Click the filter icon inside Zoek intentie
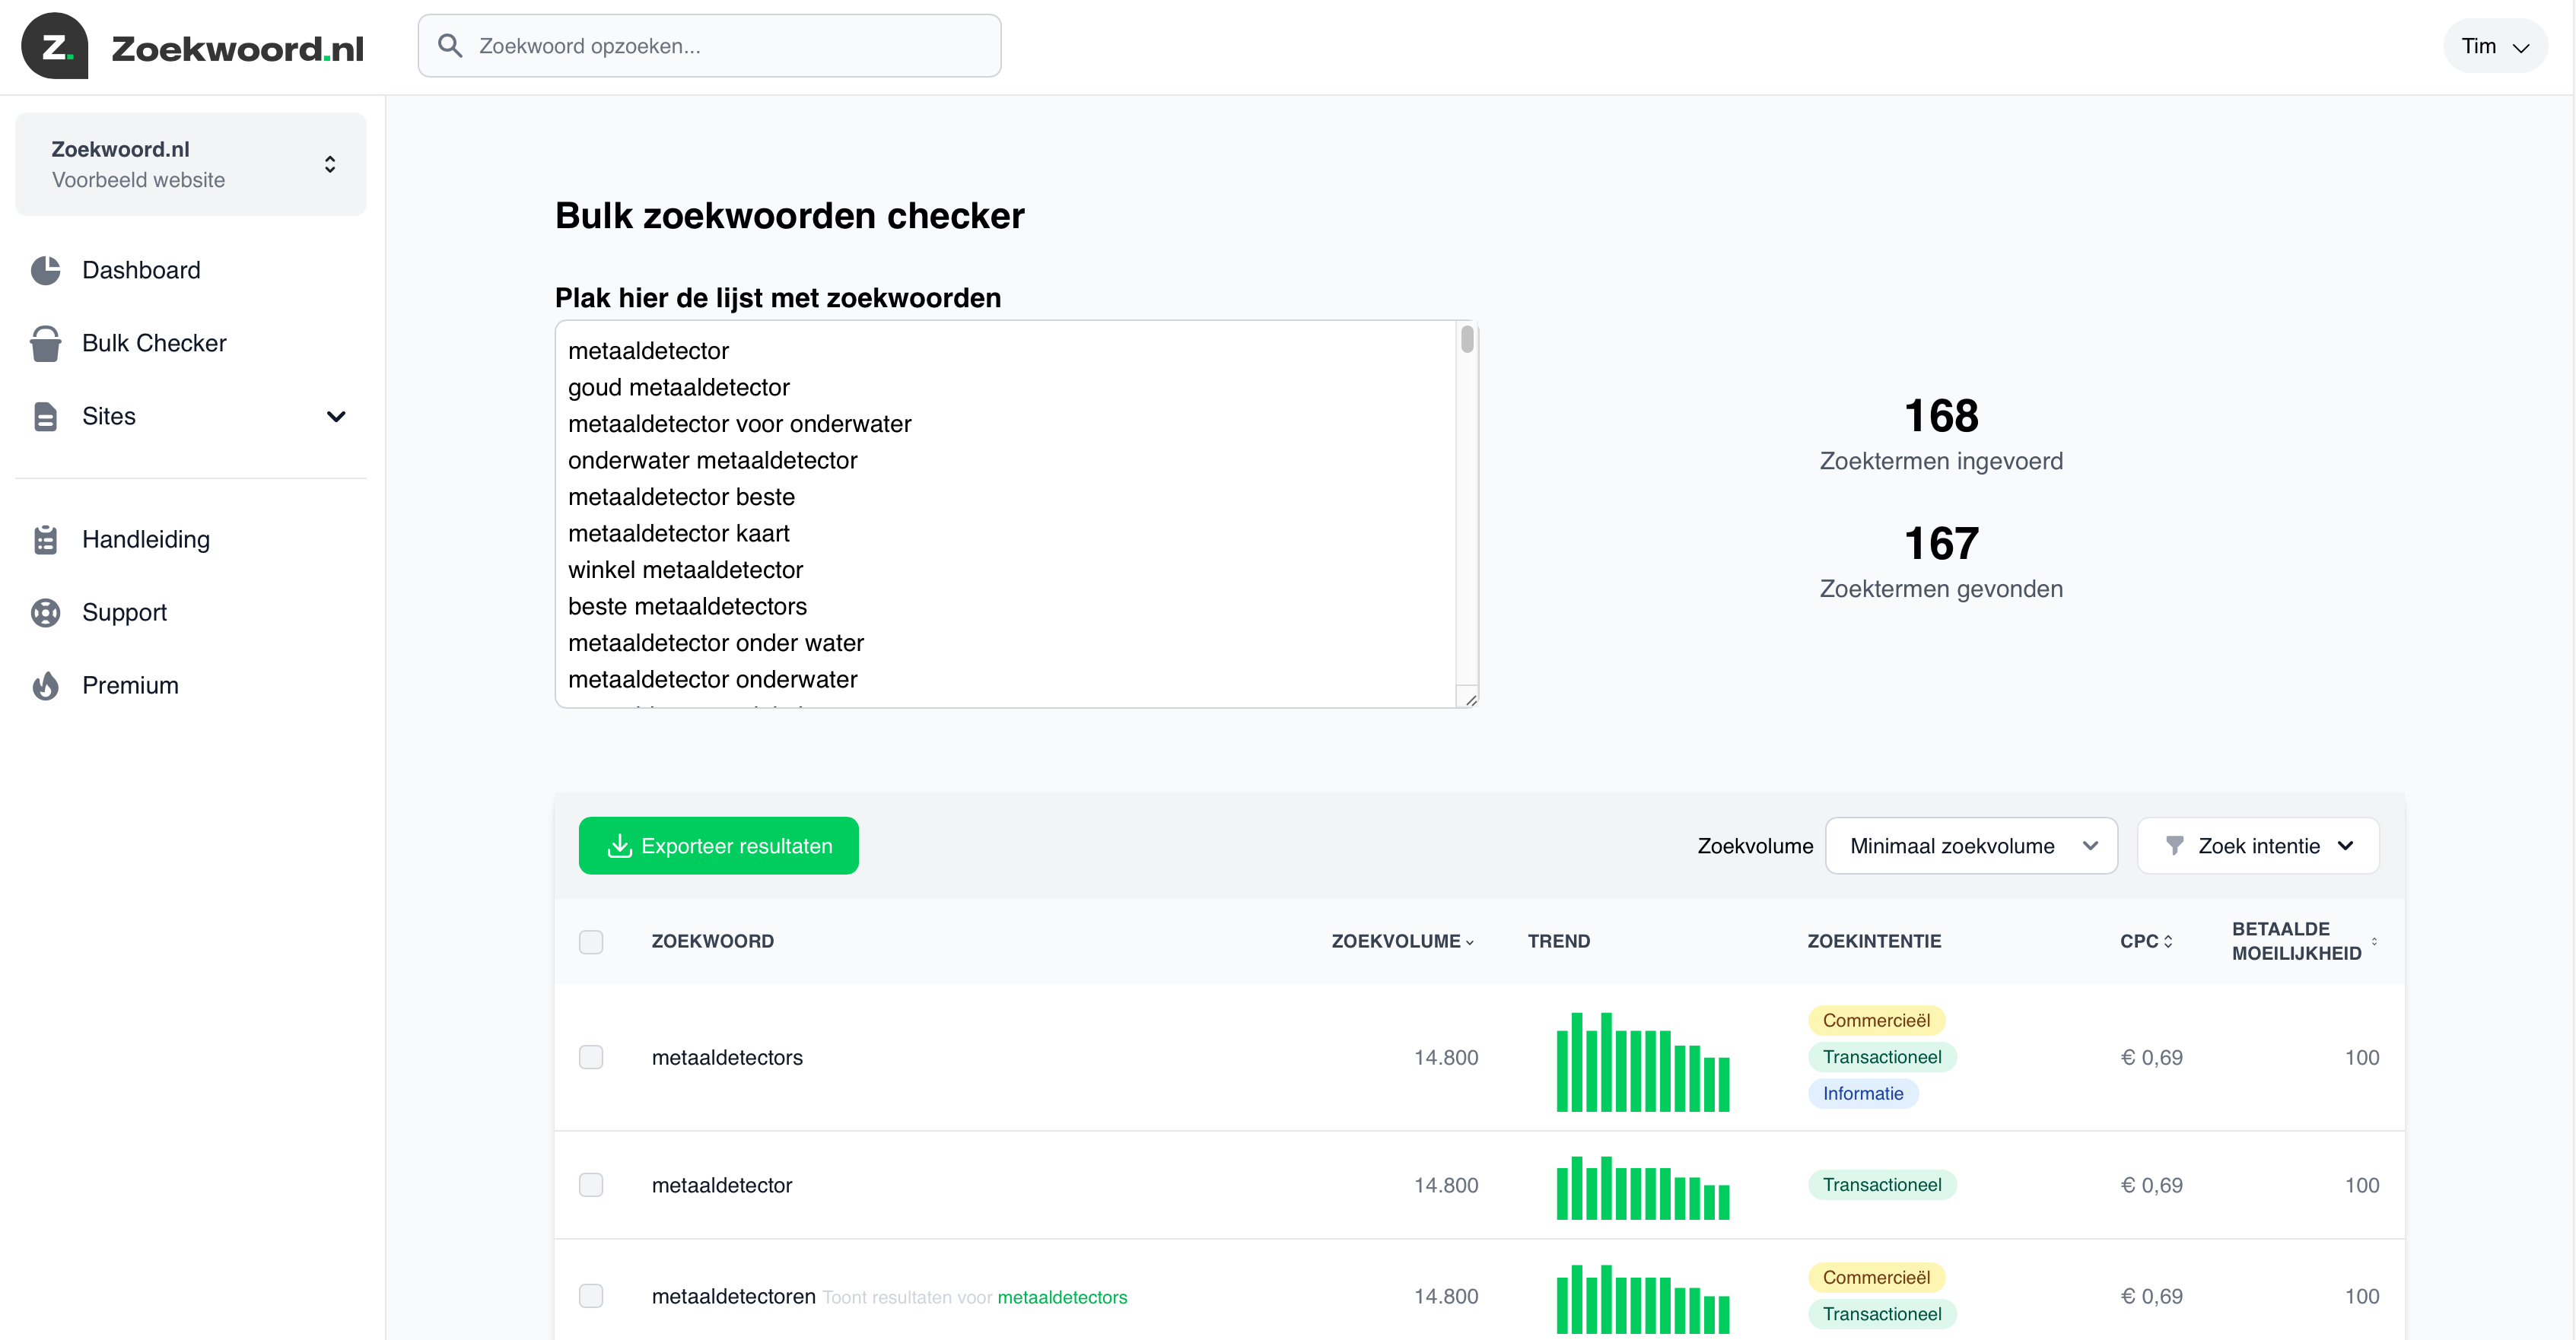 click(2177, 845)
